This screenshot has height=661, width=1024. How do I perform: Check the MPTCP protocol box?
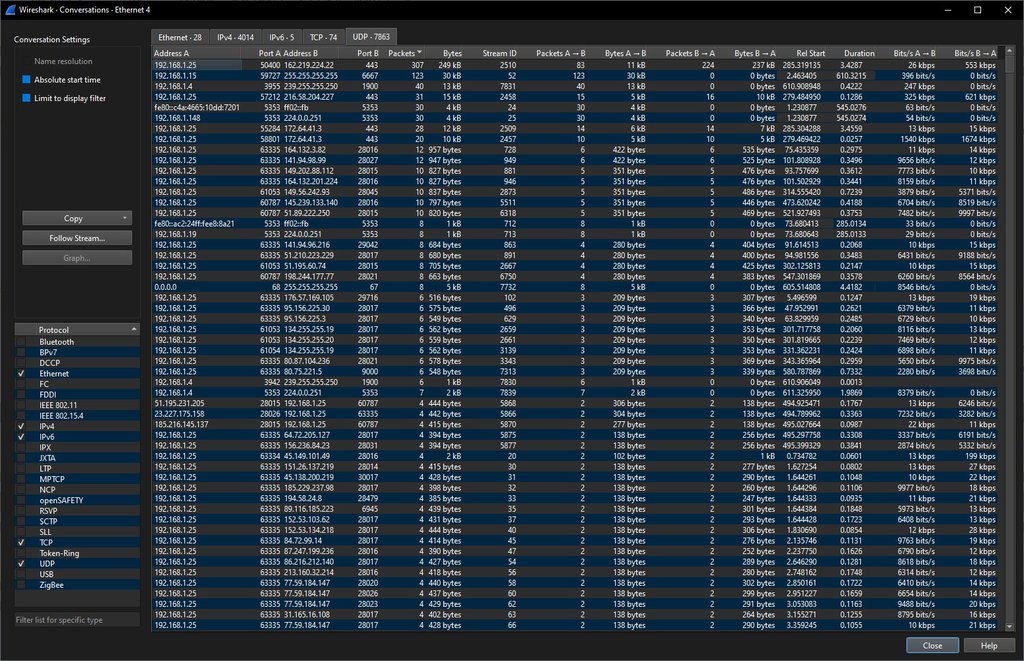(x=22, y=479)
